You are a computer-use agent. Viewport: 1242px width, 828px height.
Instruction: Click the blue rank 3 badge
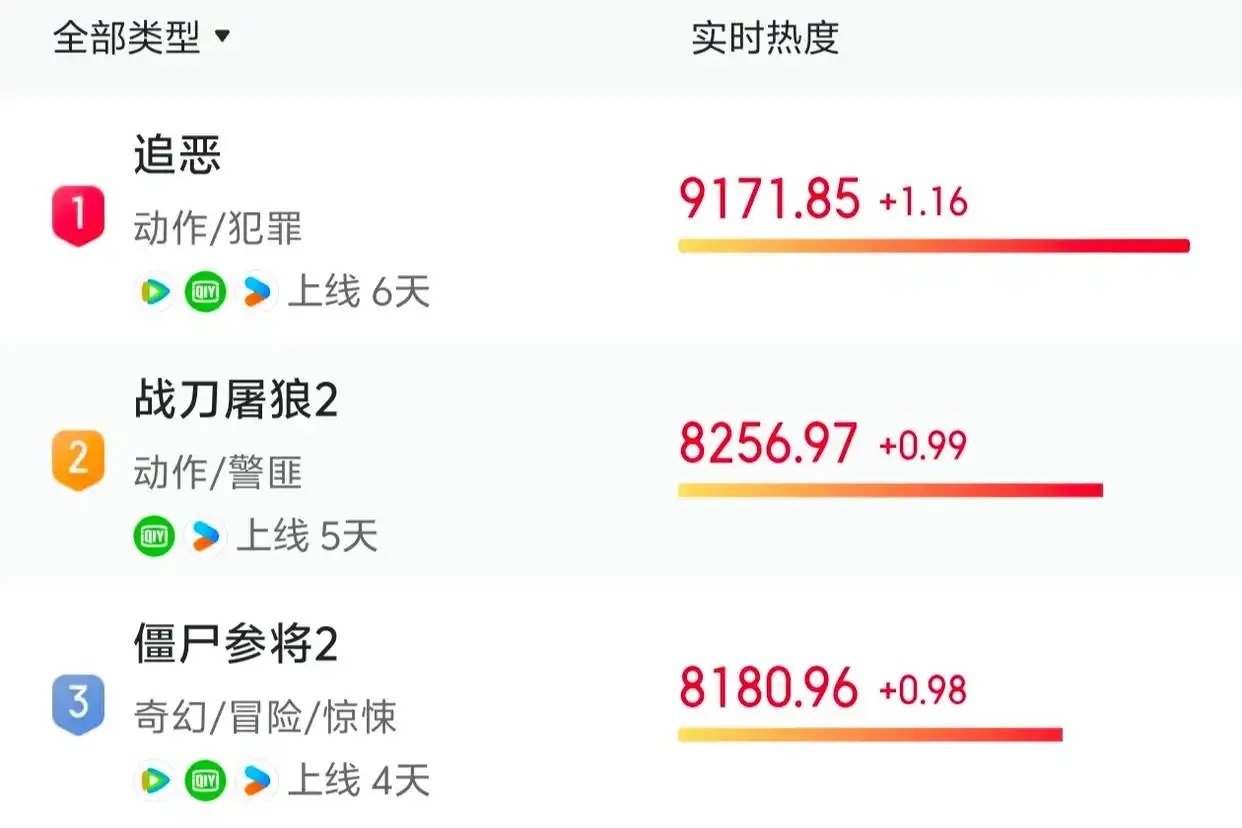click(78, 704)
